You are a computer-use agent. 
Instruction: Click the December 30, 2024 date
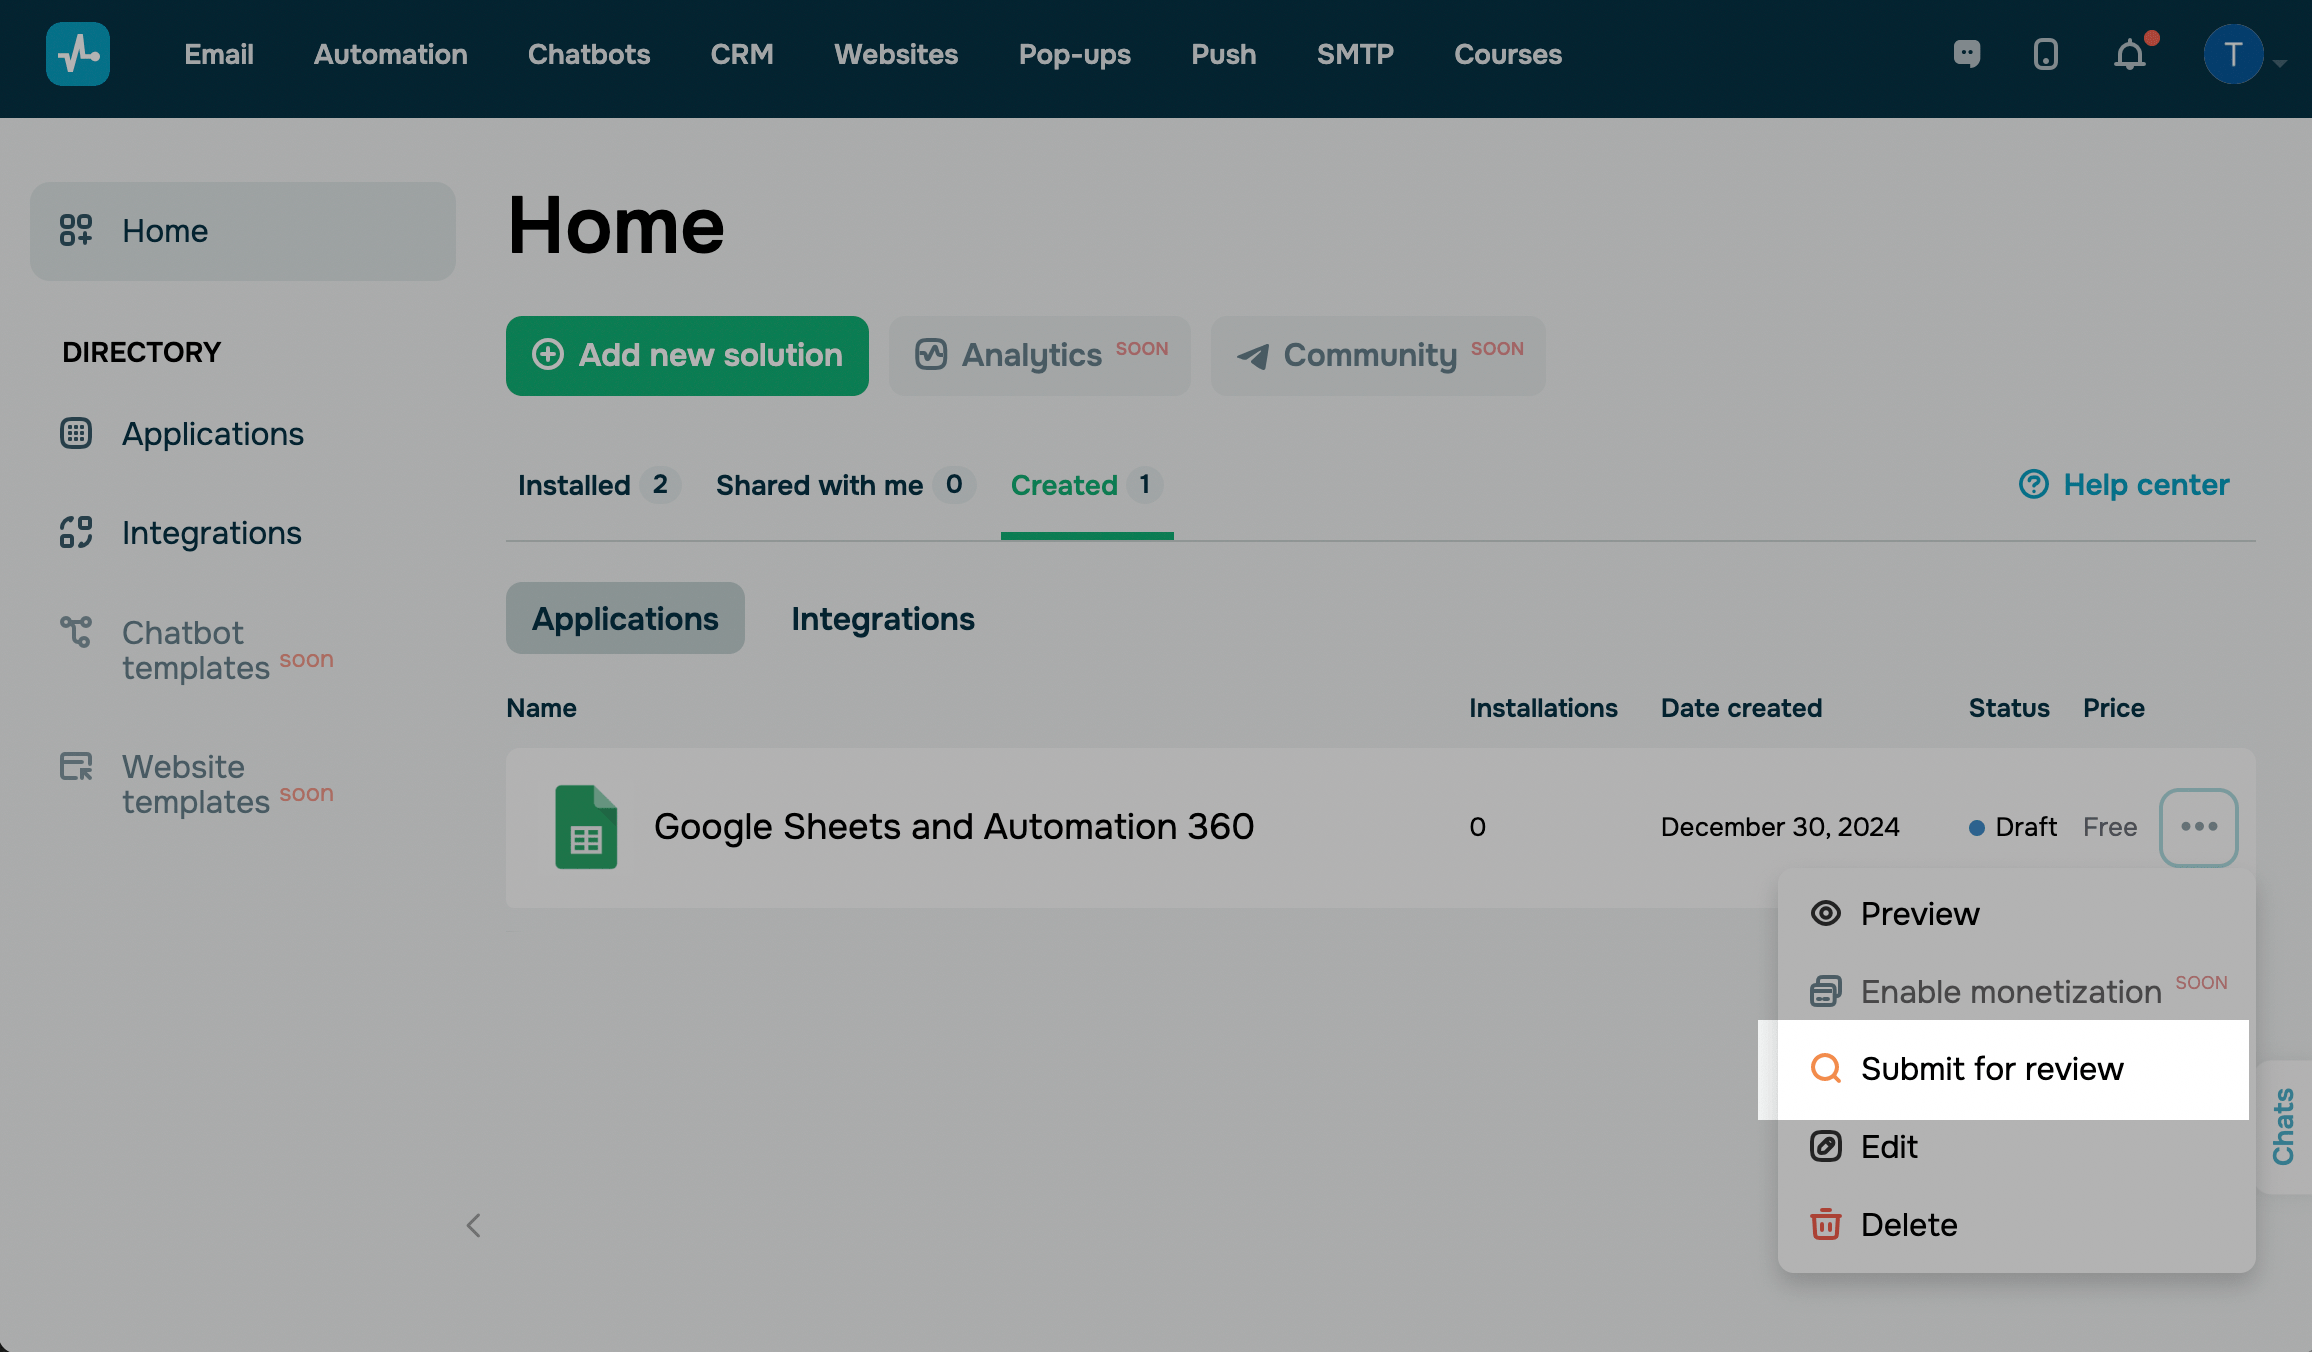pyautogui.click(x=1780, y=827)
